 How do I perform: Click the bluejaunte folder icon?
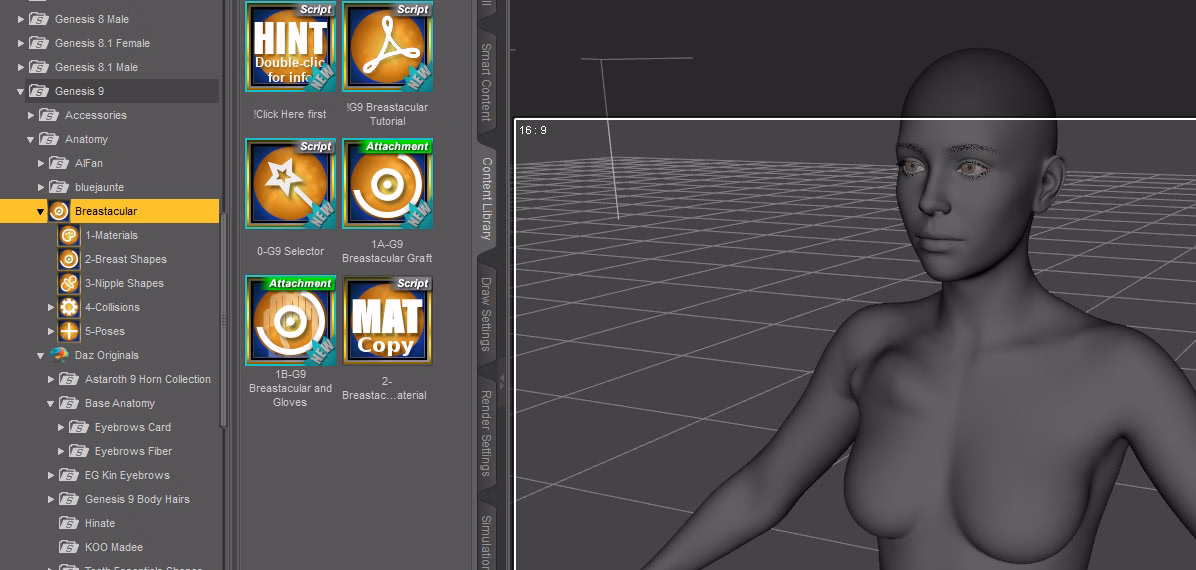(x=59, y=187)
